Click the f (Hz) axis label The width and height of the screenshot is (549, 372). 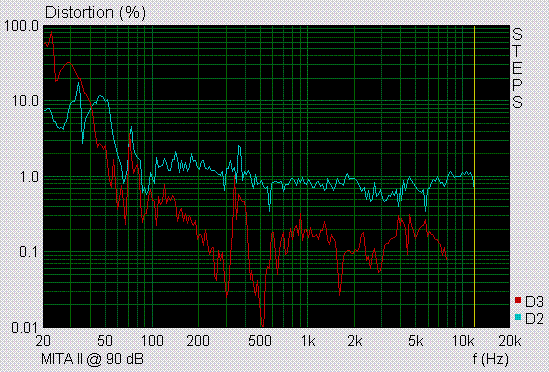click(490, 359)
